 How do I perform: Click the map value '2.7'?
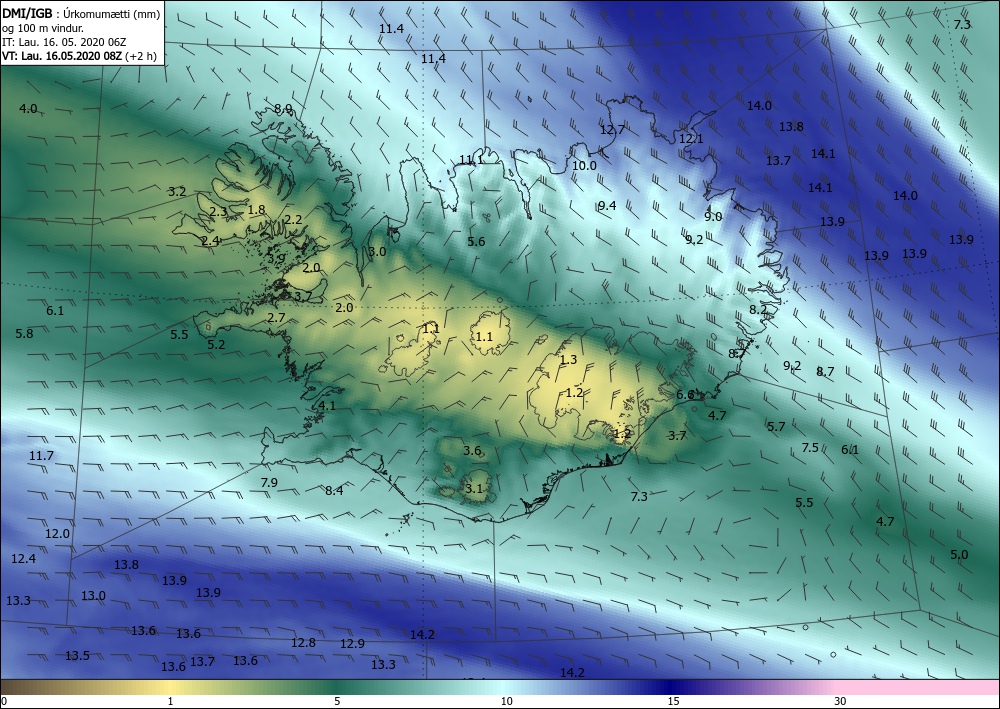[276, 318]
